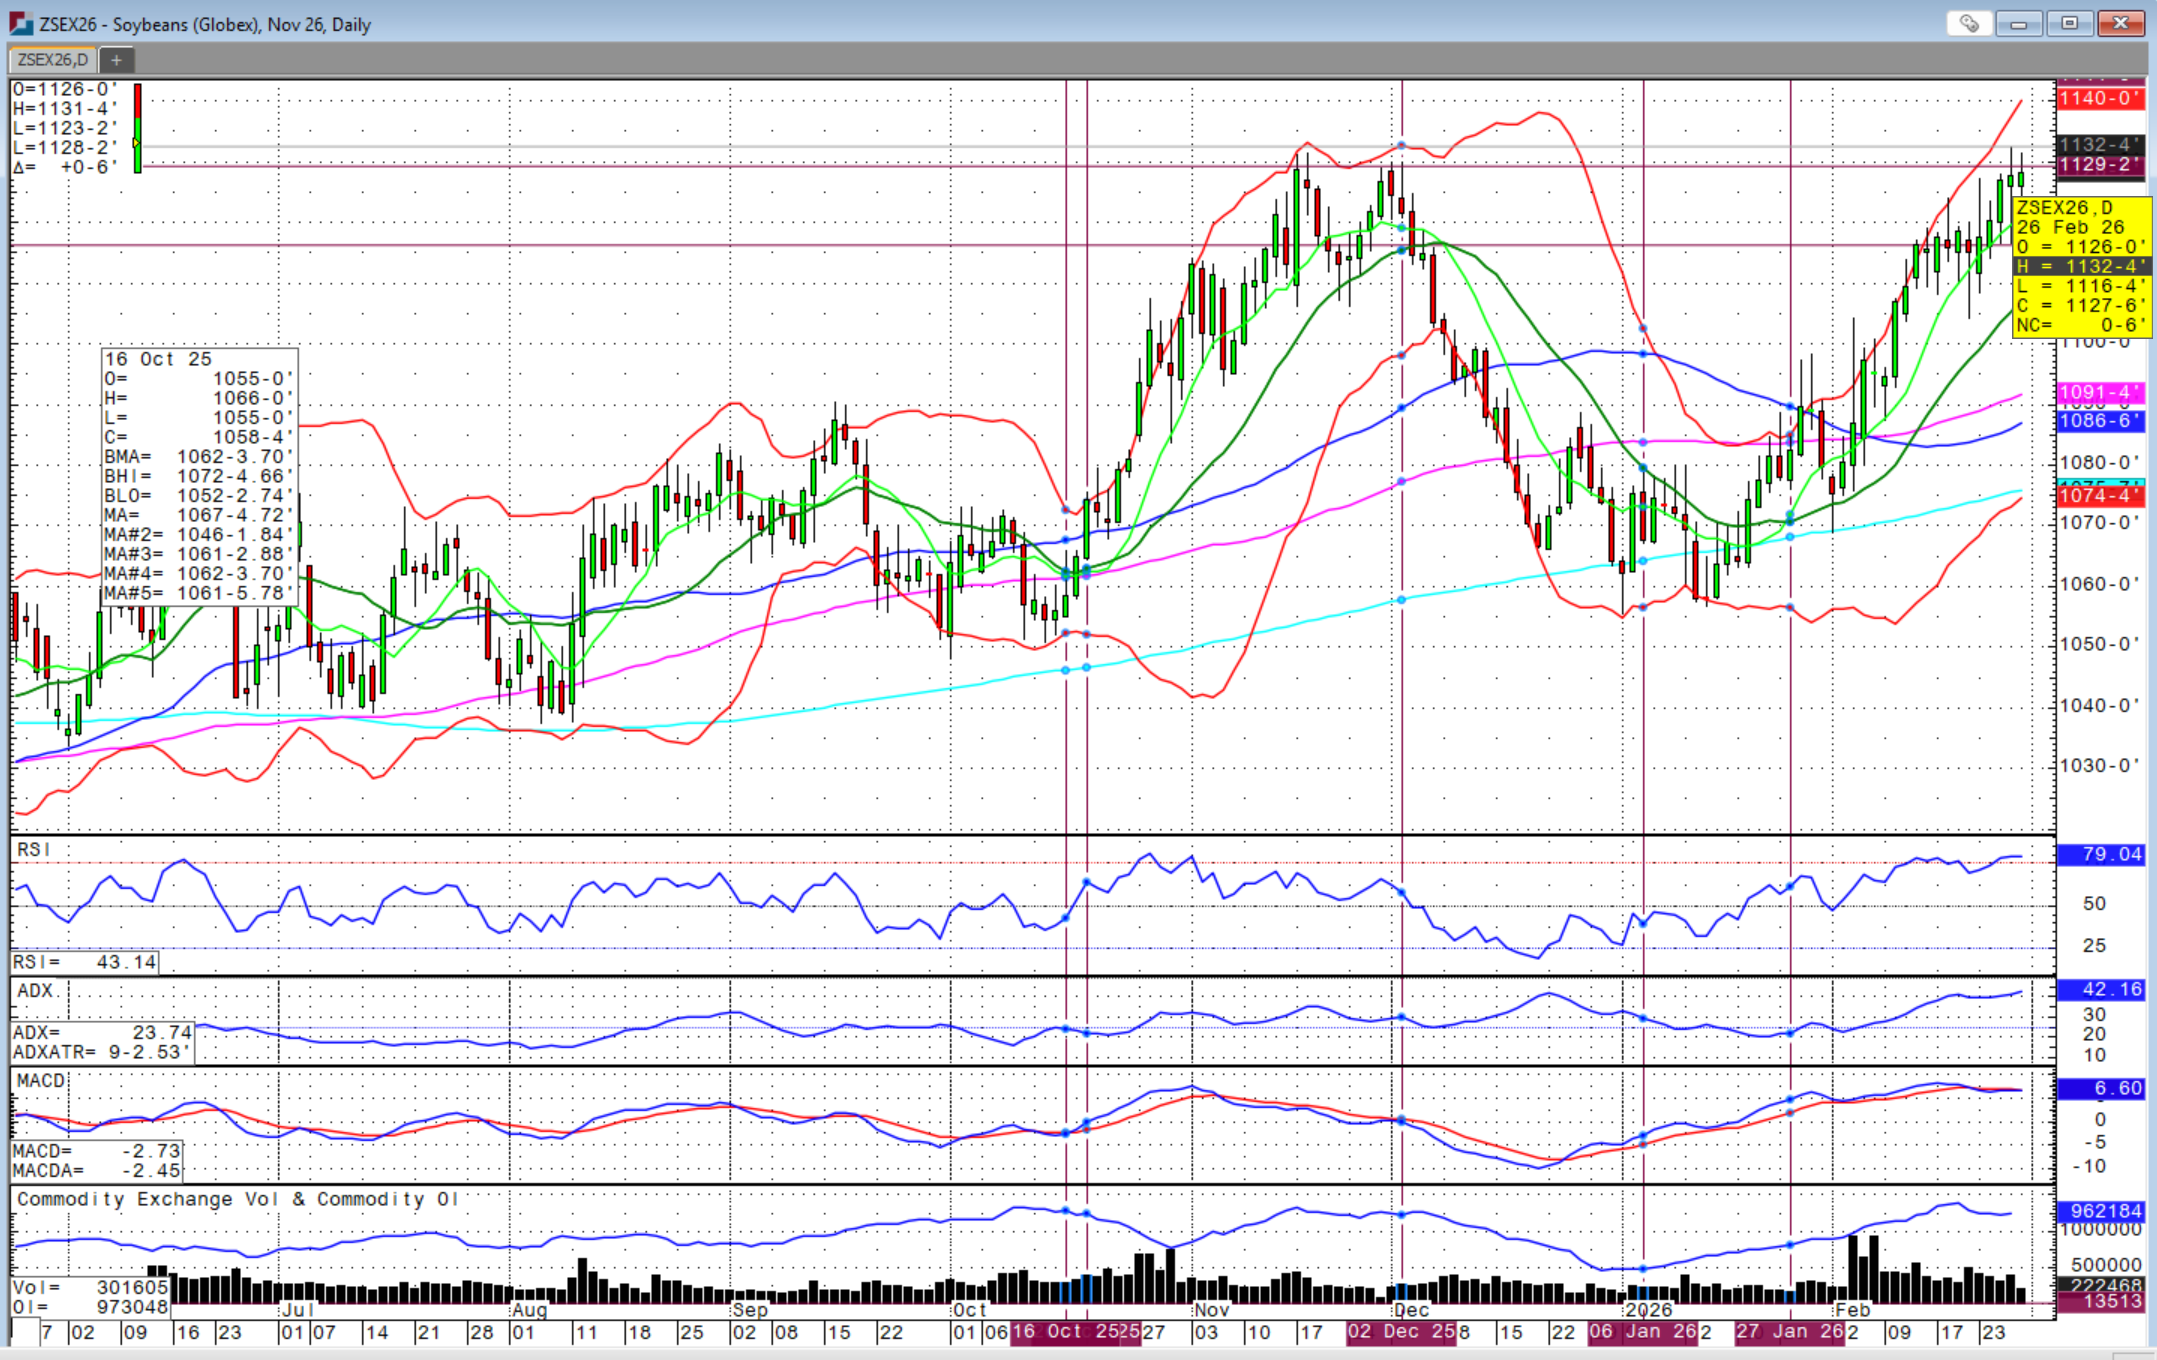Select the 27 Jan 26 date marker
The width and height of the screenshot is (2157, 1360).
click(x=1788, y=1332)
